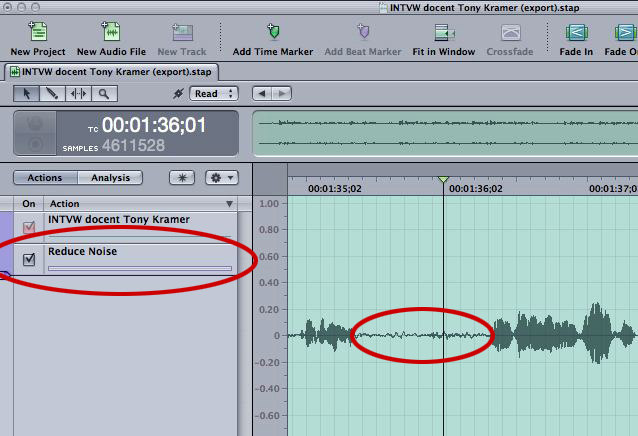638x436 pixels.
Task: Choose the audio stretching tool
Action: (x=77, y=94)
